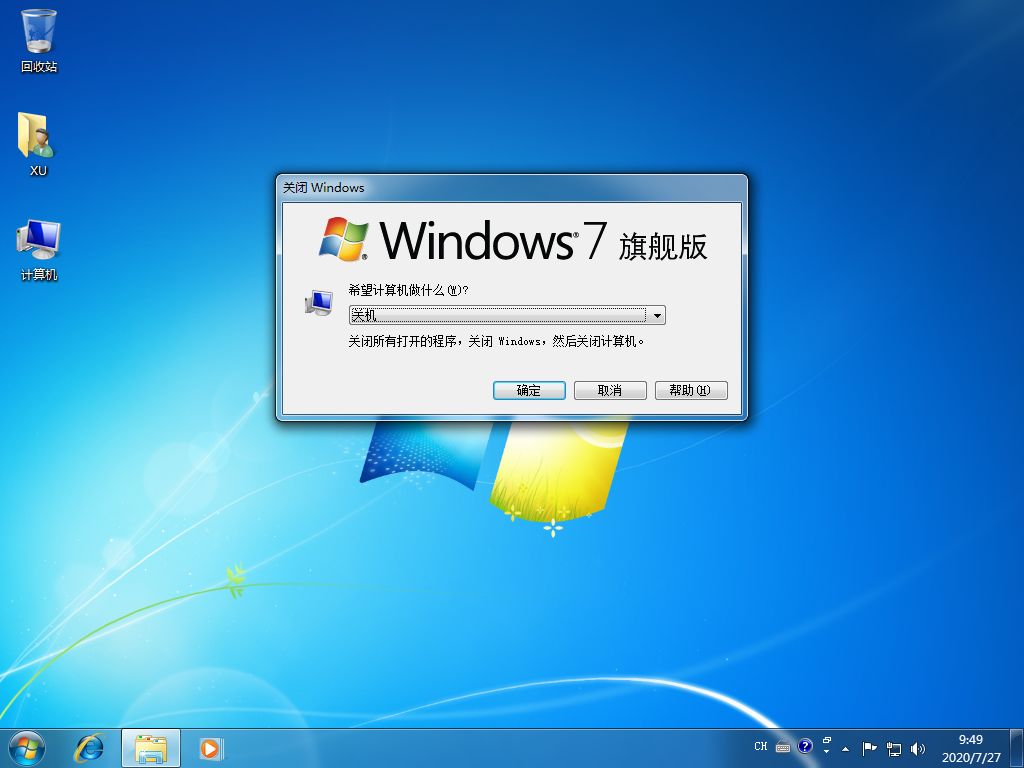Click the Show Desktop strip on the taskbar
This screenshot has height=768, width=1024.
pos(1017,748)
